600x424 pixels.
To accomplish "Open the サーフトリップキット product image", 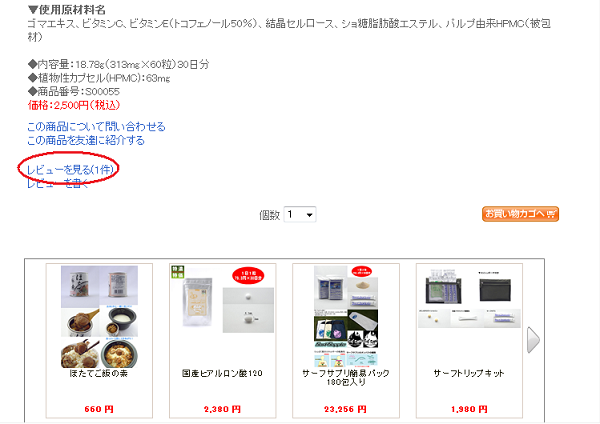I will [x=469, y=298].
